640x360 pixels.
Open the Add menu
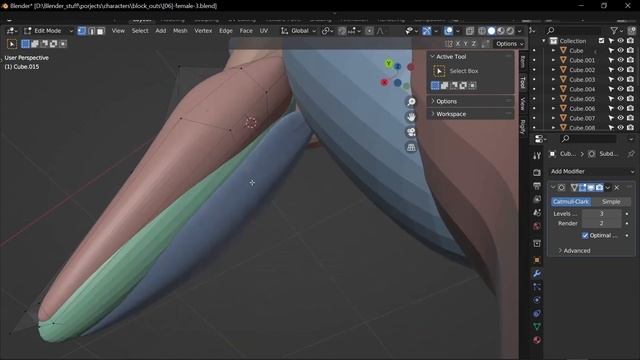[161, 31]
